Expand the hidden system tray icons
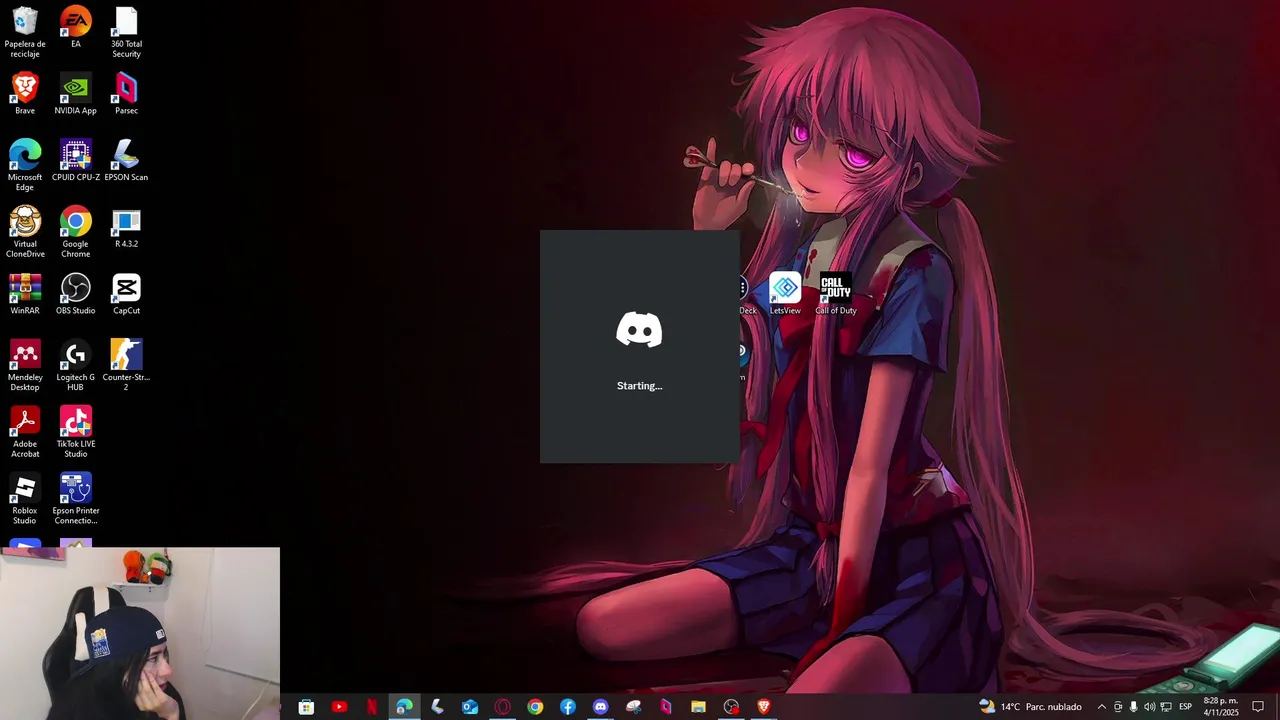The height and width of the screenshot is (720, 1280). click(1102, 707)
